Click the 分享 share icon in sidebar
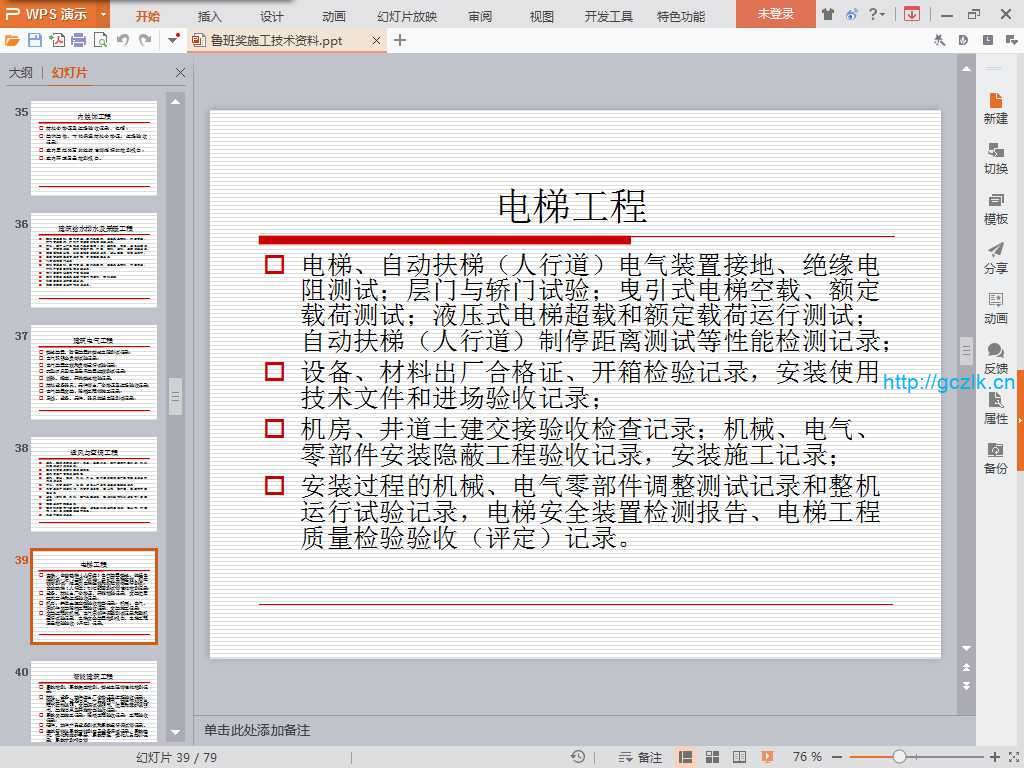The image size is (1024, 768). [995, 258]
